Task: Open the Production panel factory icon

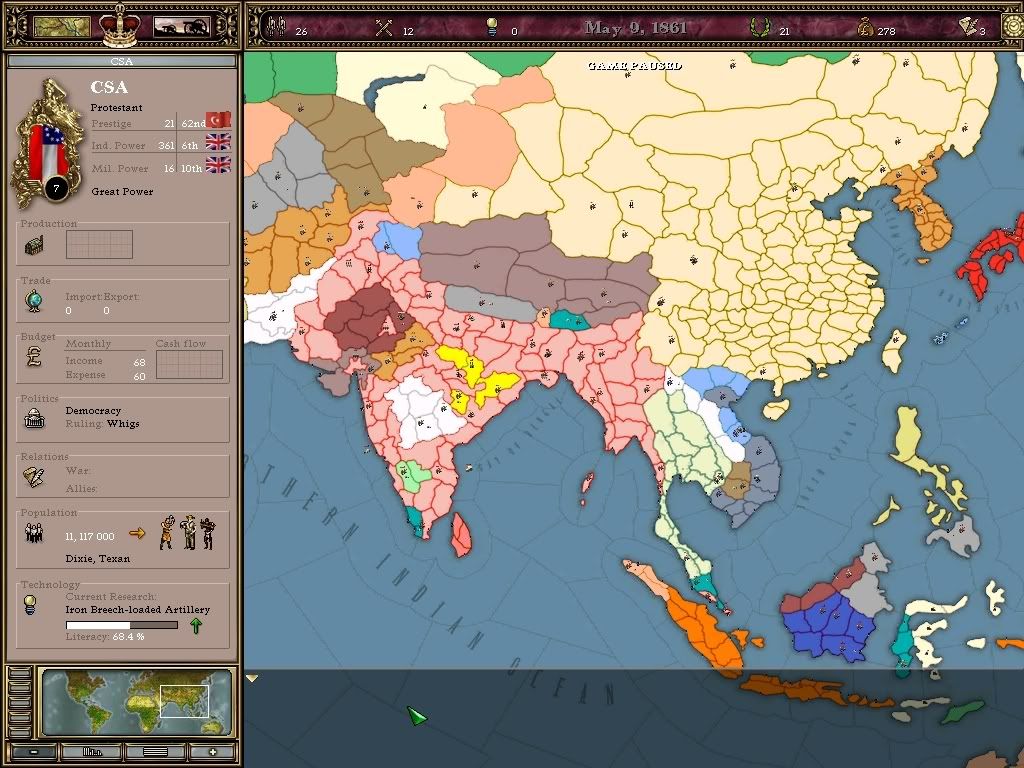Action: click(x=36, y=244)
